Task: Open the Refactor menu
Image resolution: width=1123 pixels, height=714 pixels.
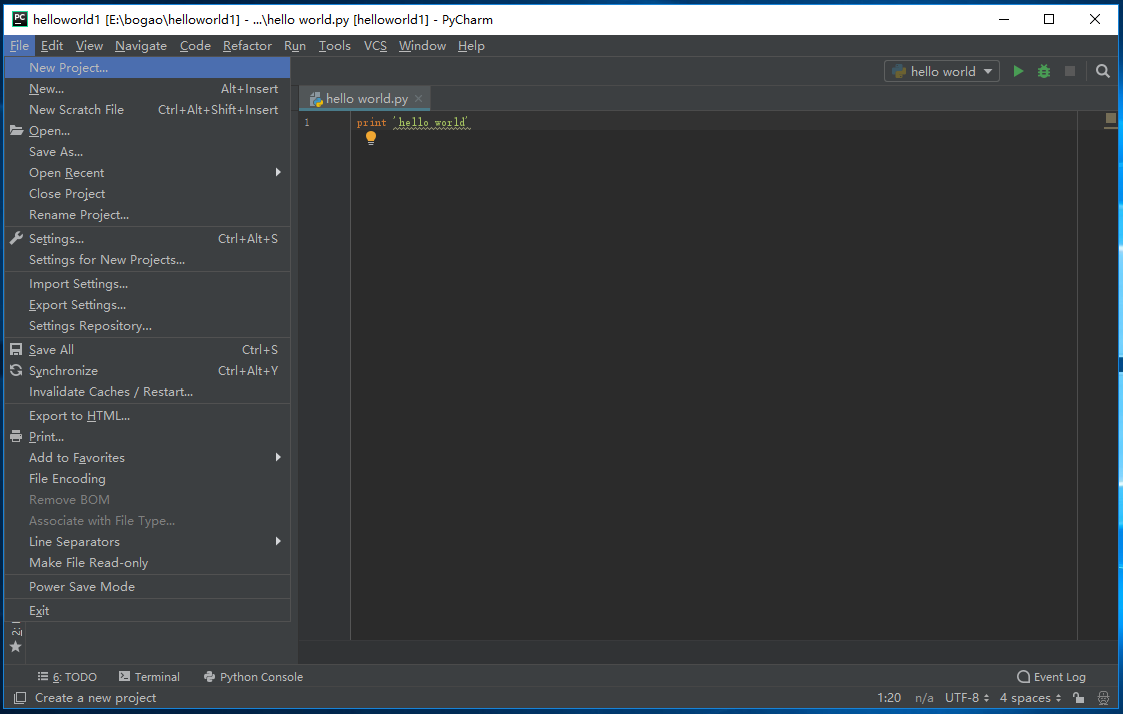Action: pyautogui.click(x=247, y=46)
